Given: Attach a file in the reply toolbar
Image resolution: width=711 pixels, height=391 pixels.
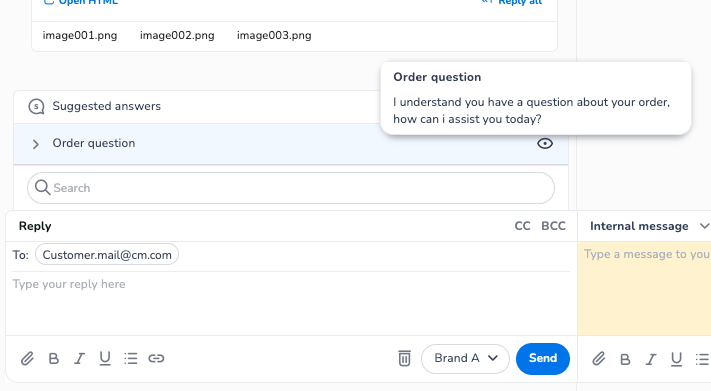Looking at the screenshot, I should point(27,358).
